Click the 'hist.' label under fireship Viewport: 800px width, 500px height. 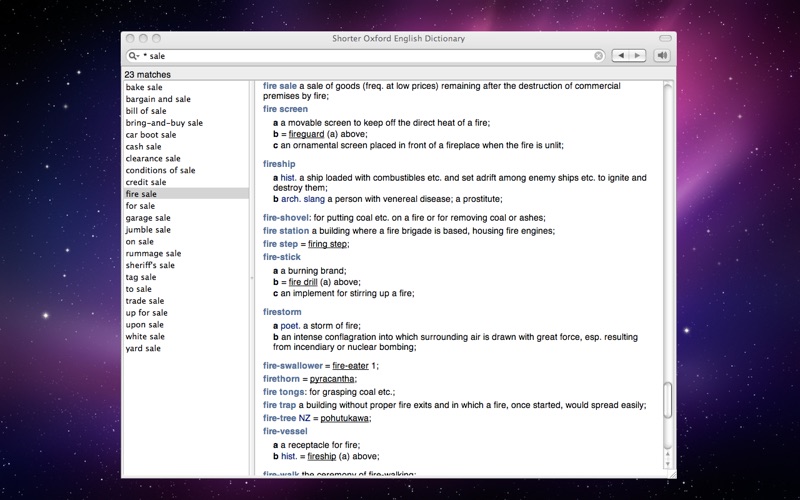[x=288, y=178]
